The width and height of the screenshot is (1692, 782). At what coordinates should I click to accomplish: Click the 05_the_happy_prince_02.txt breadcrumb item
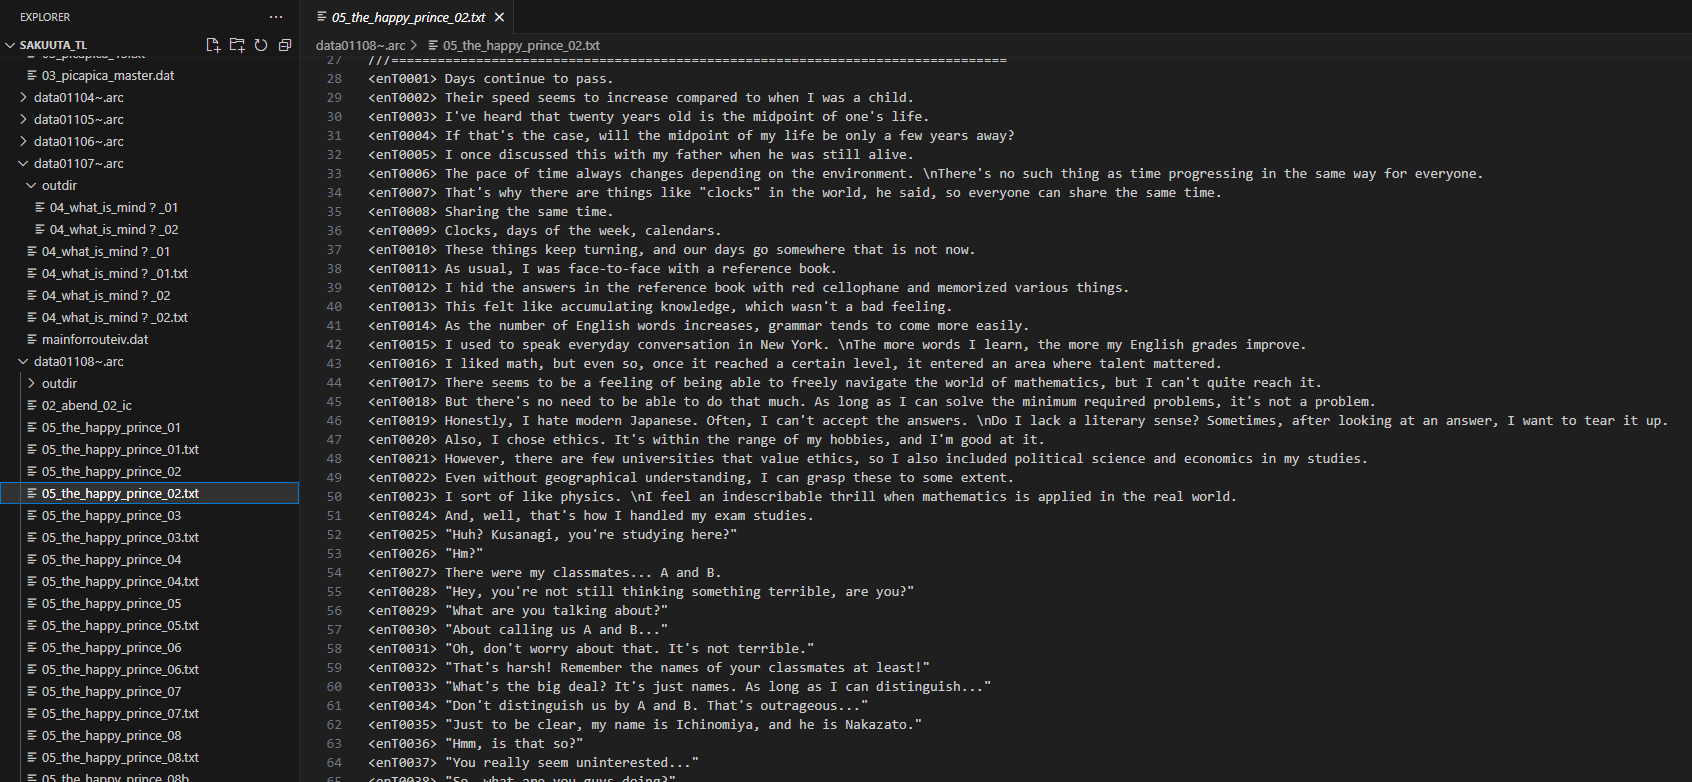pyautogui.click(x=520, y=45)
